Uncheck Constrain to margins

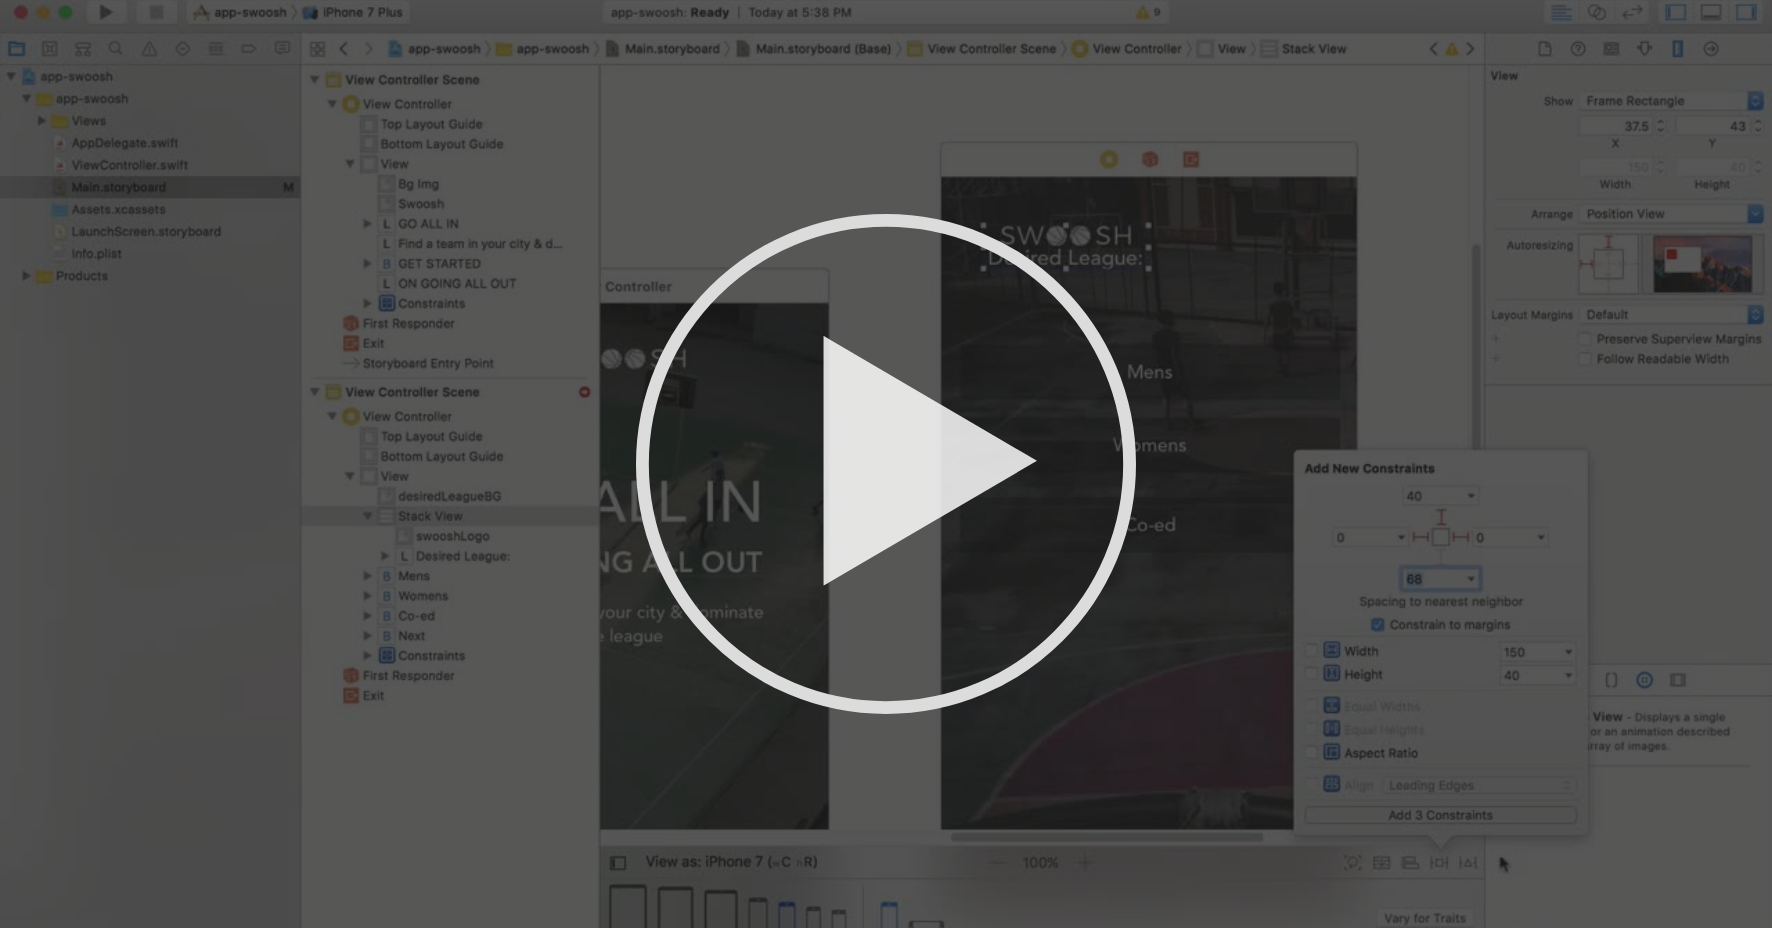(x=1379, y=624)
